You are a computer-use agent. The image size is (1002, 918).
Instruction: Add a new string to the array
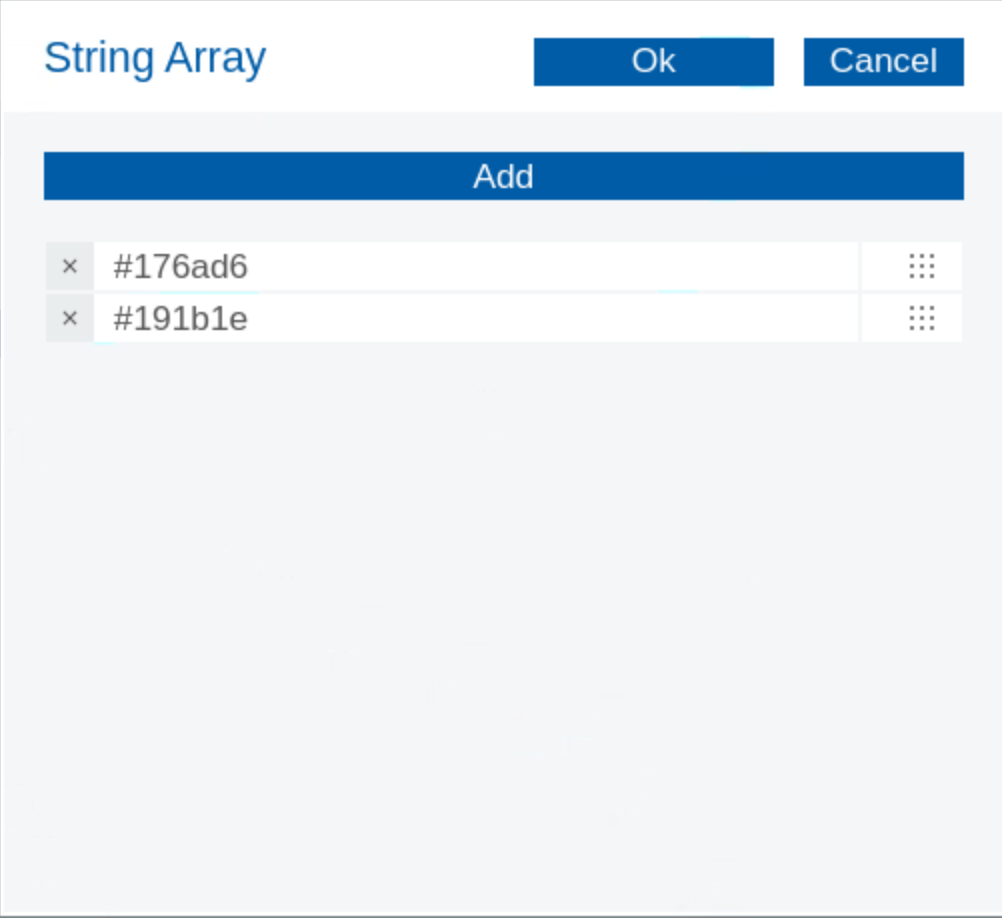point(503,176)
